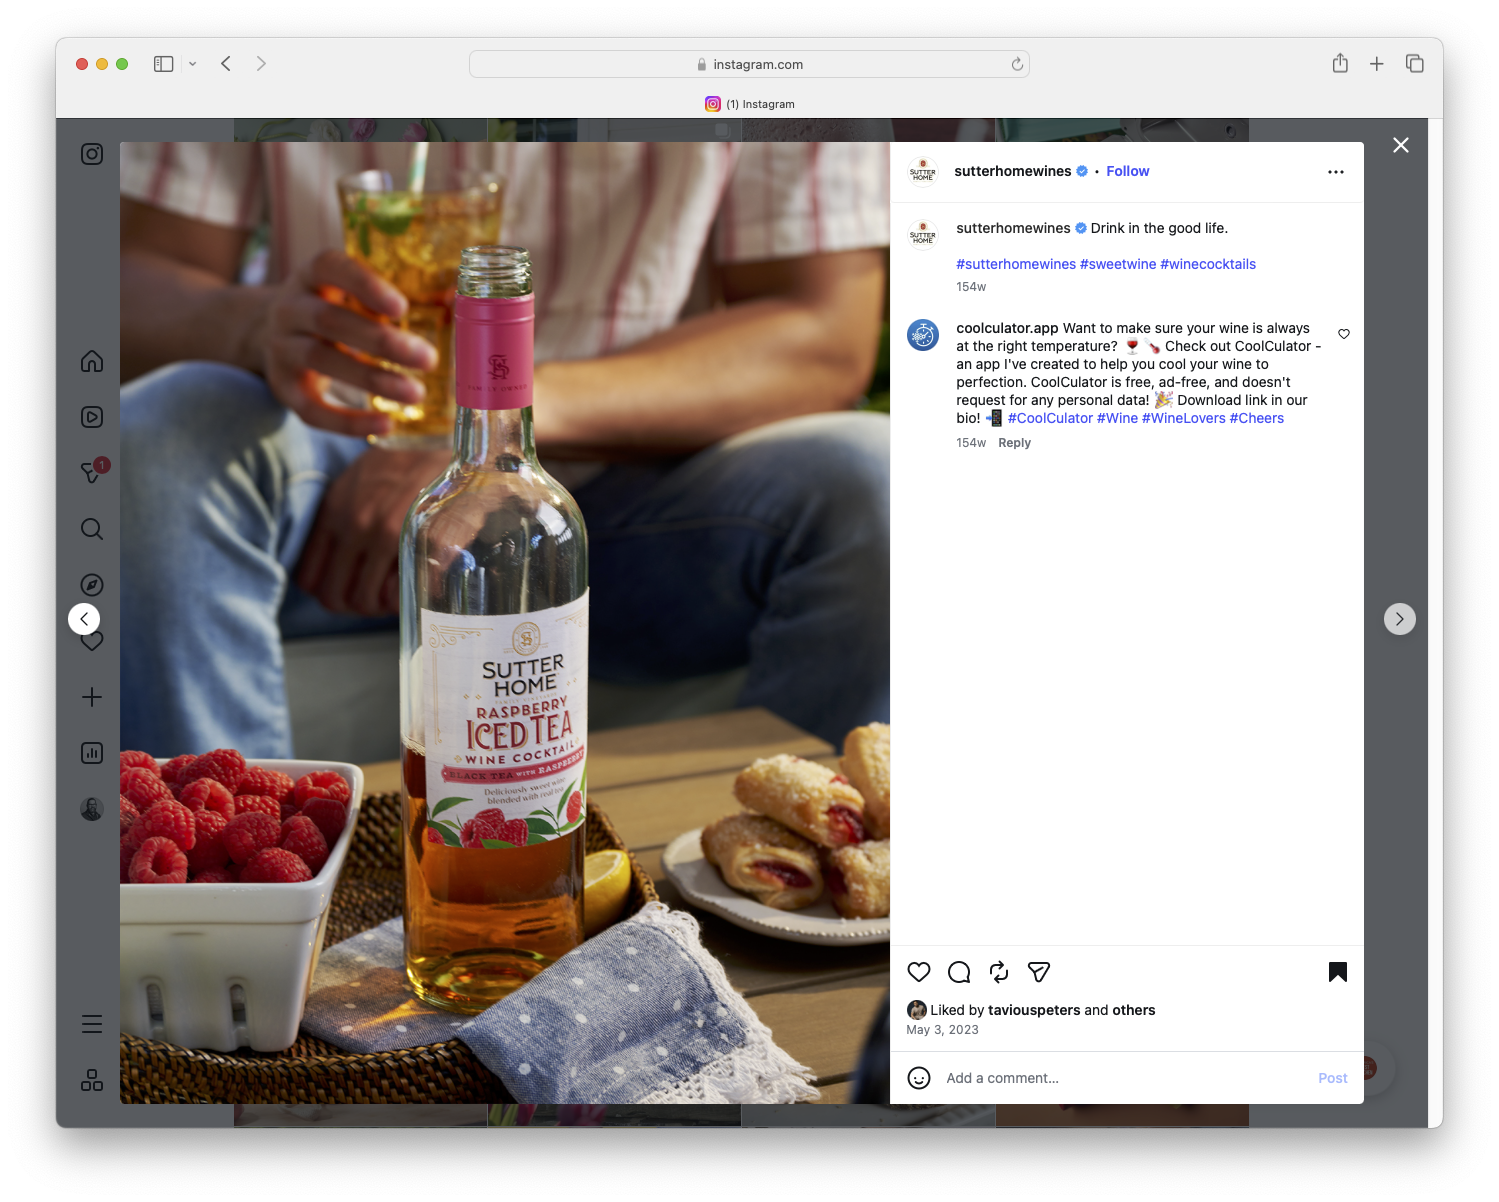The height and width of the screenshot is (1202, 1499).
Task: Like the post with heart icon
Action: click(919, 972)
